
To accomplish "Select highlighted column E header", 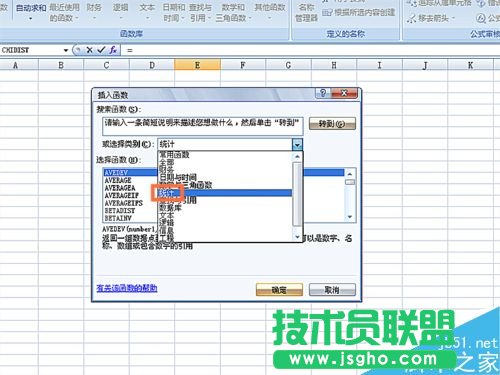I will click(197, 65).
